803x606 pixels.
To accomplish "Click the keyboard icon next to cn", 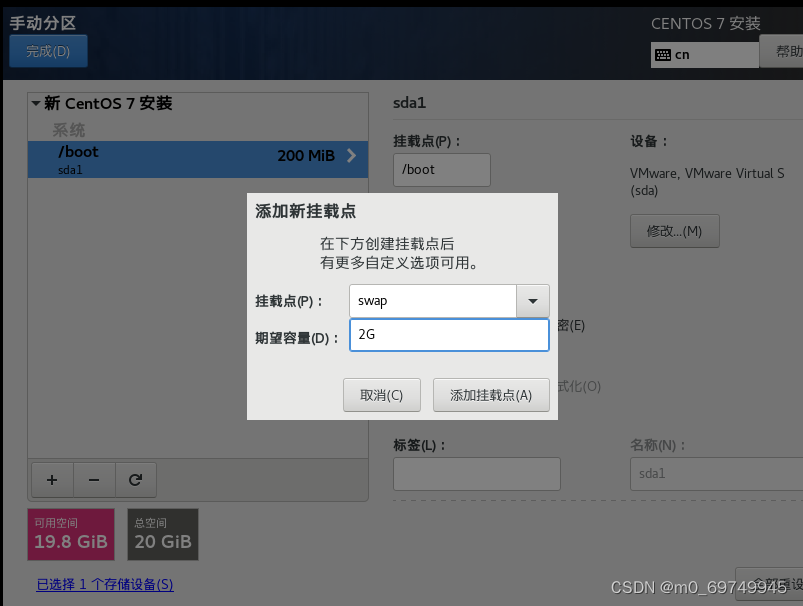I will 663,54.
